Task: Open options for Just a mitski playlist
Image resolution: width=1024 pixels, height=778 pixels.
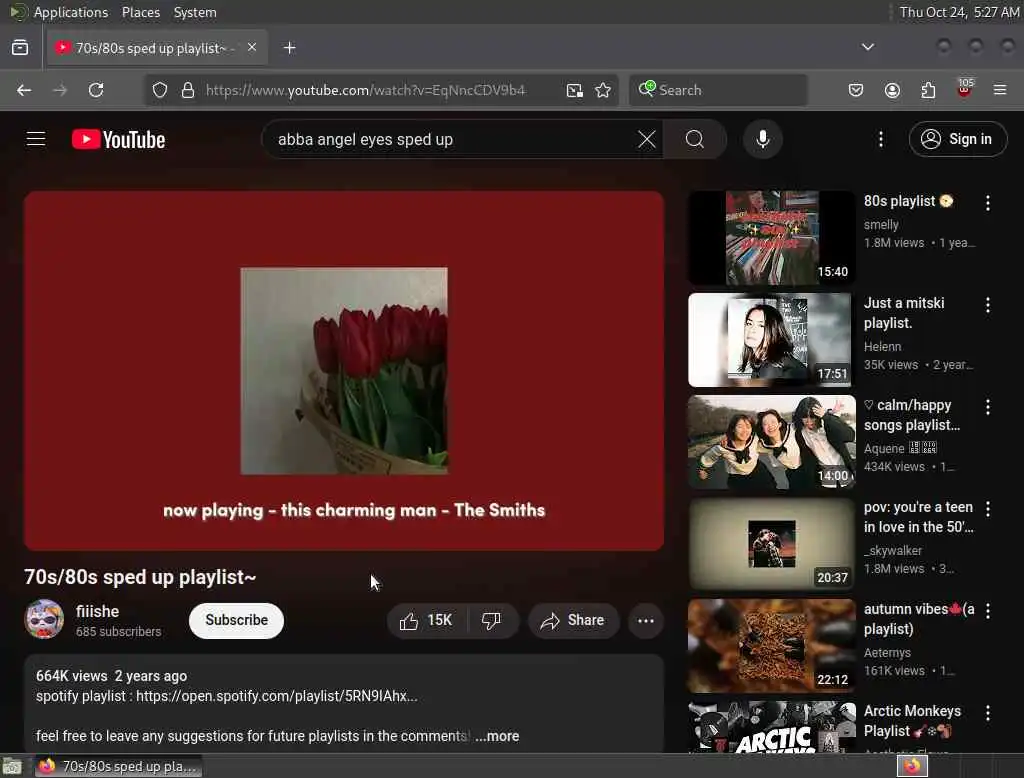Action: click(x=987, y=305)
